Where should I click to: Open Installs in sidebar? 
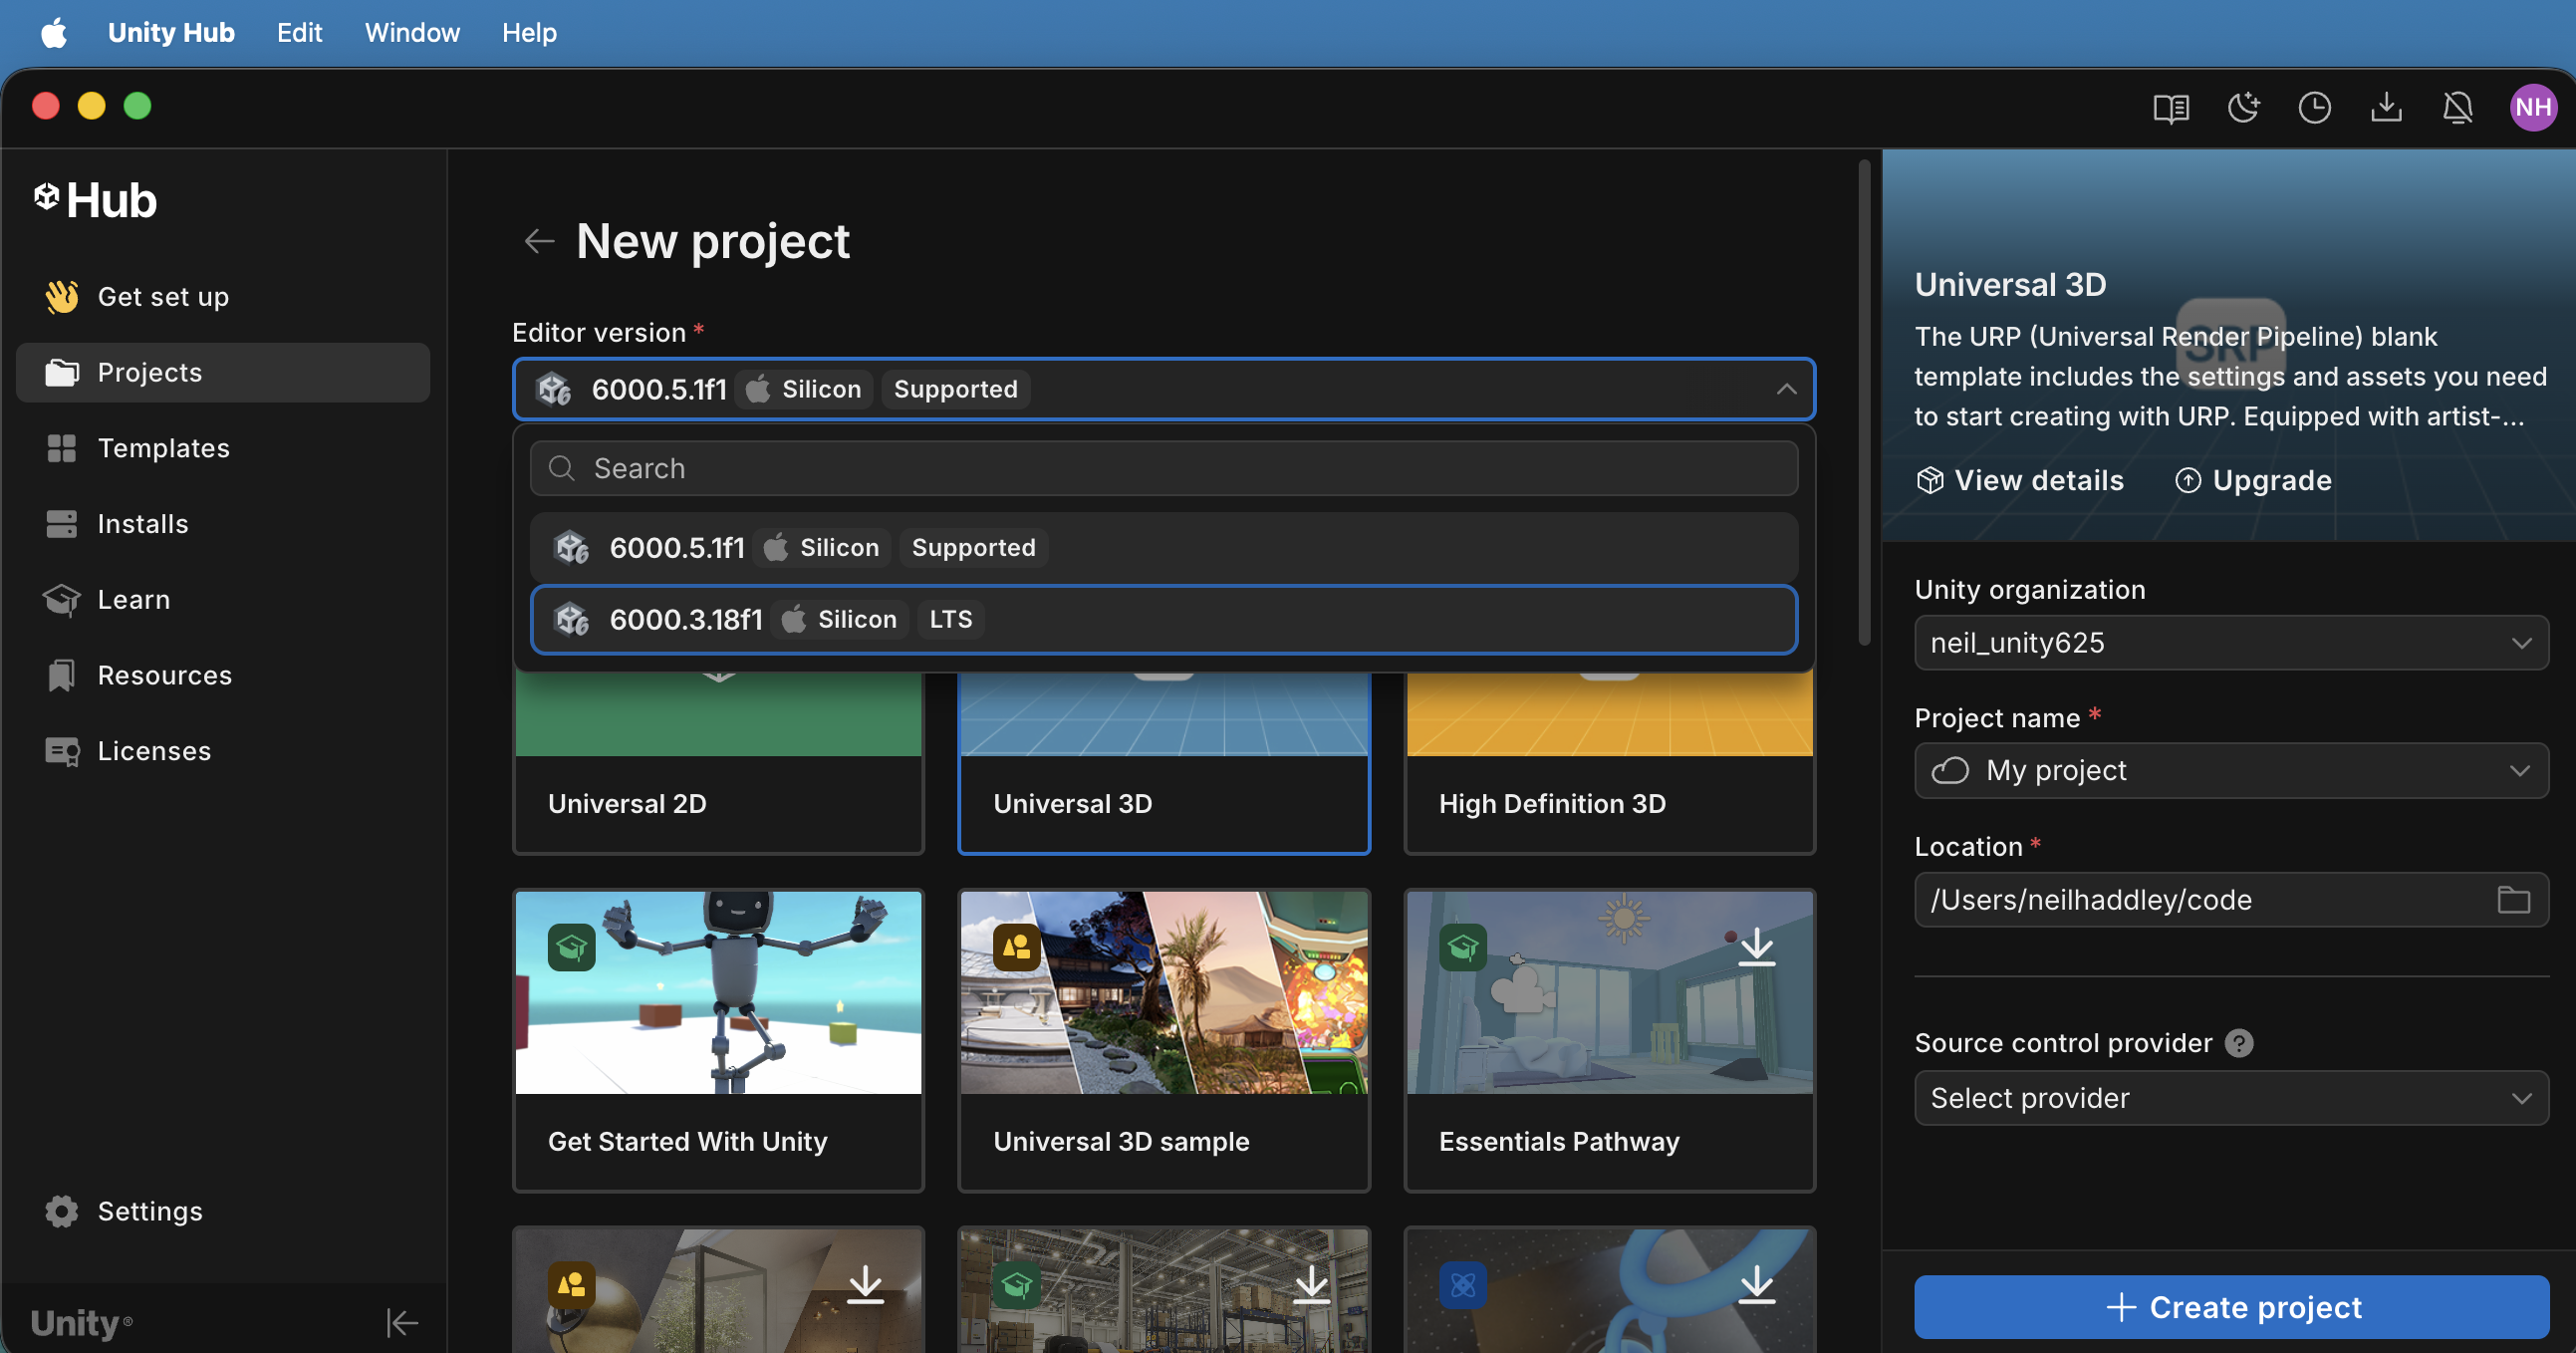tap(223, 524)
